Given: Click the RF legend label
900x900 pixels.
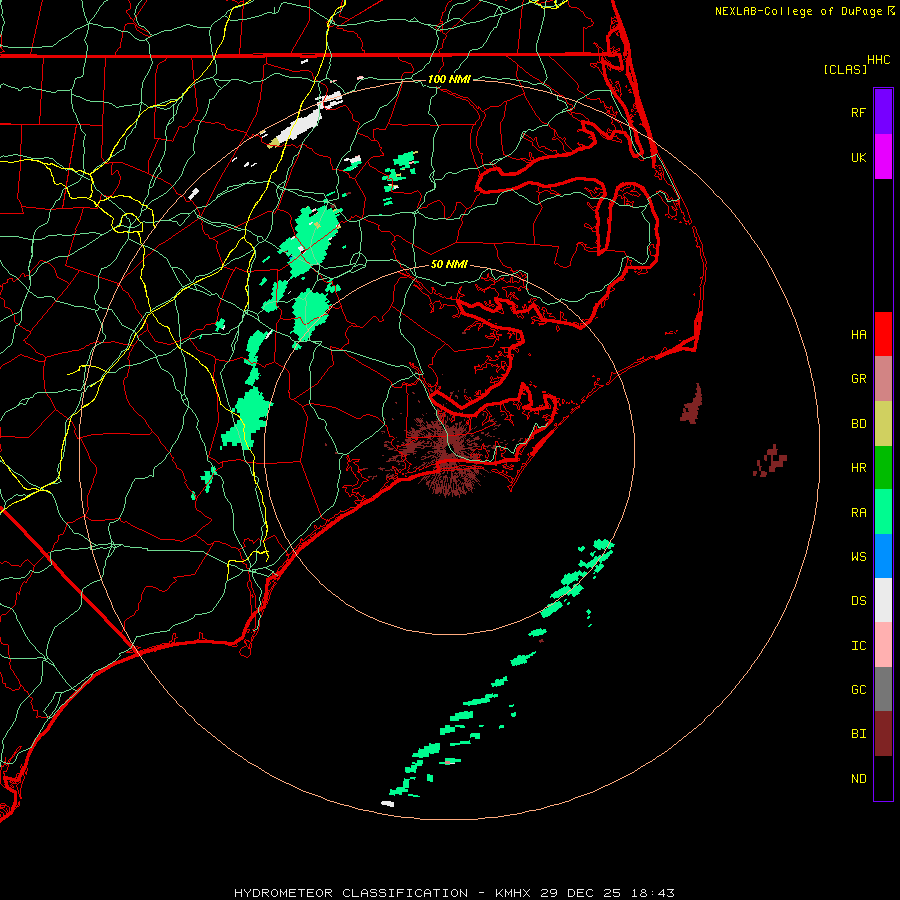Looking at the screenshot, I should coord(858,112).
